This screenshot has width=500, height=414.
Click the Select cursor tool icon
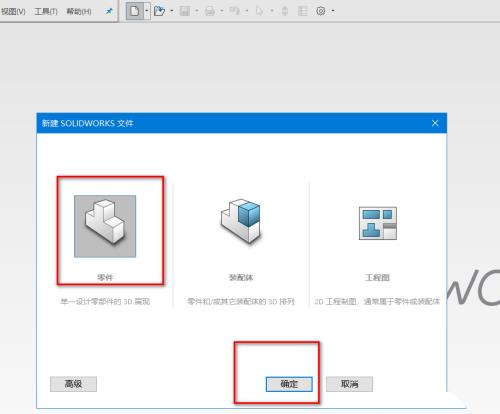pos(259,11)
